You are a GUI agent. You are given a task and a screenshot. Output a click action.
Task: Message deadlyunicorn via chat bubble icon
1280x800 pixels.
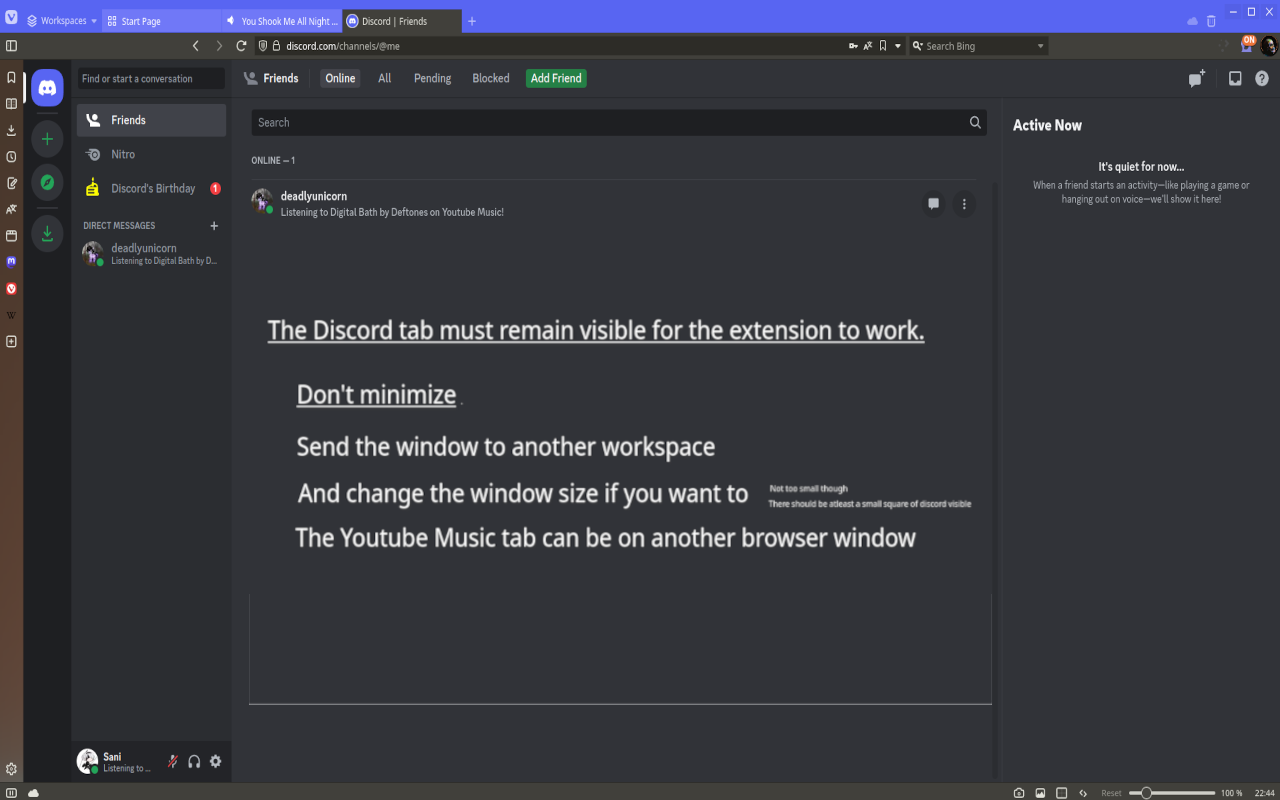[x=933, y=204]
